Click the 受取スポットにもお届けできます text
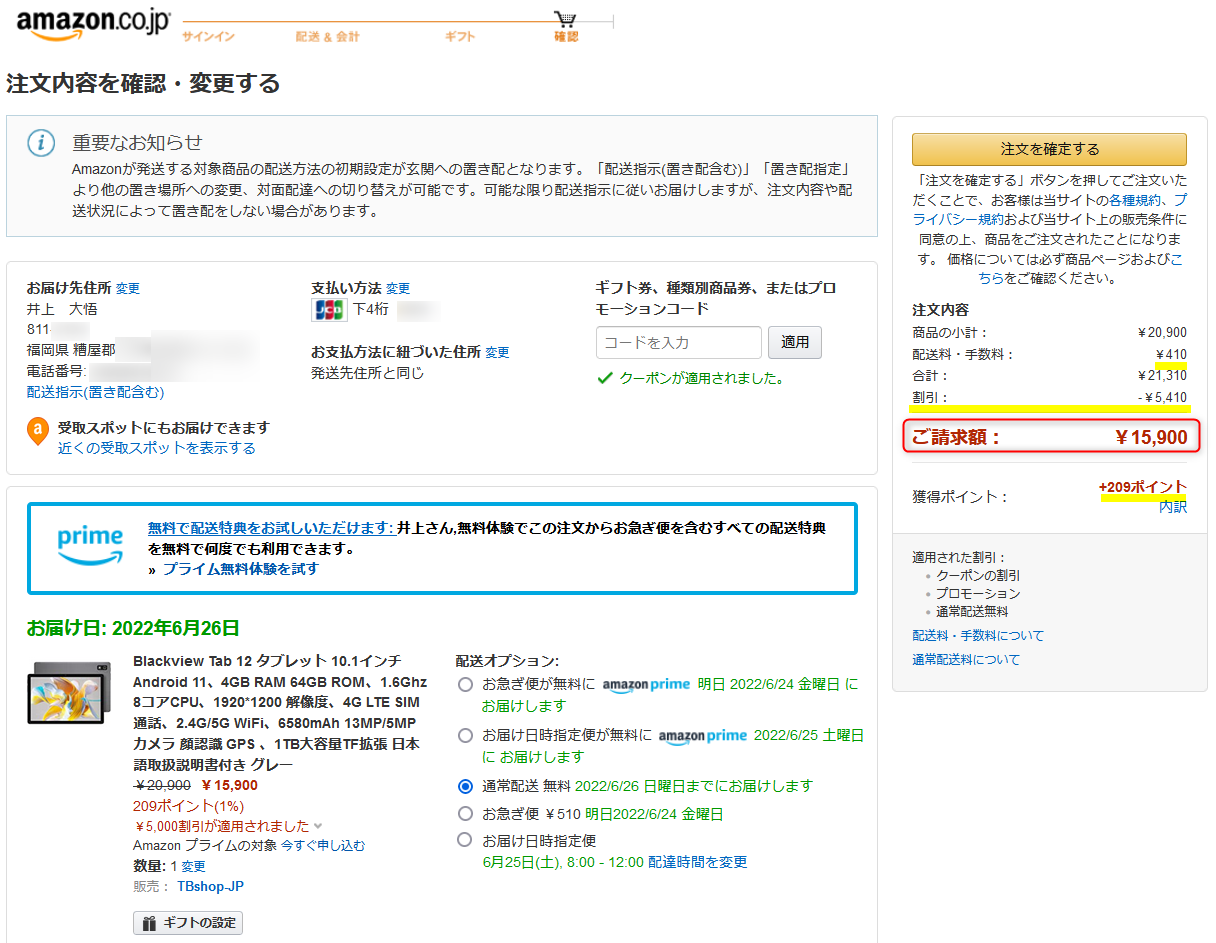Image resolution: width=1216 pixels, height=943 pixels. [x=164, y=428]
